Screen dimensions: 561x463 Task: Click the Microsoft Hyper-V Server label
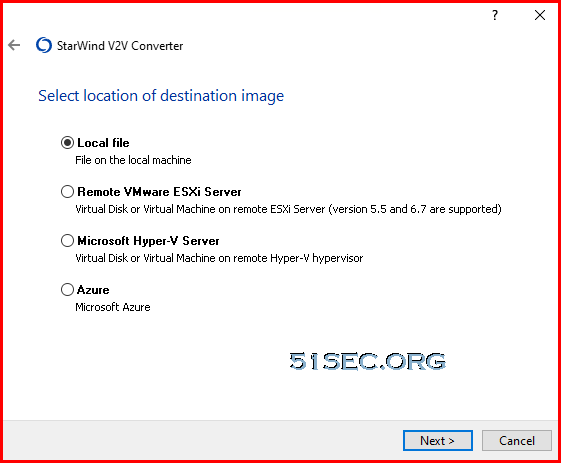pyautogui.click(x=148, y=241)
